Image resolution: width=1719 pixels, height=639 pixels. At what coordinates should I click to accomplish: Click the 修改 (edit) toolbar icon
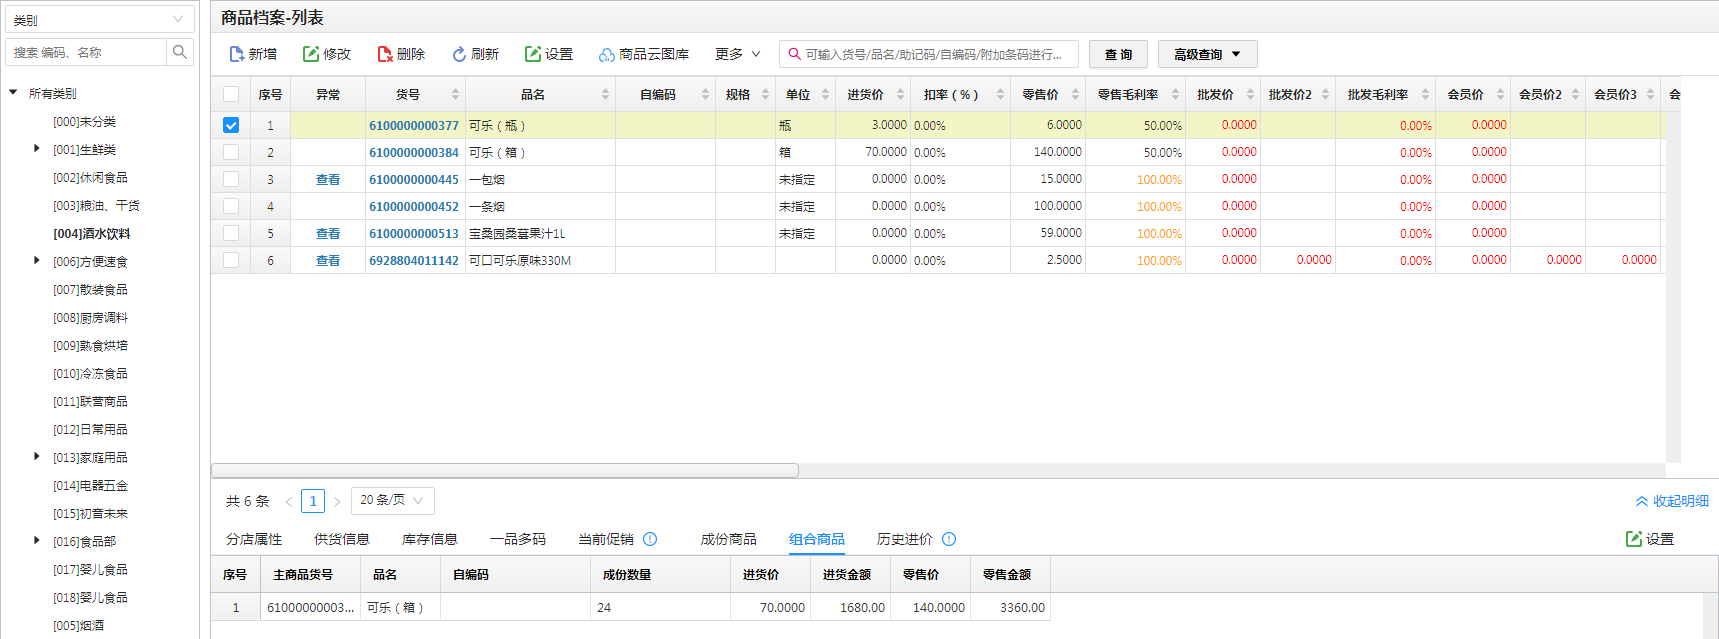pos(311,54)
